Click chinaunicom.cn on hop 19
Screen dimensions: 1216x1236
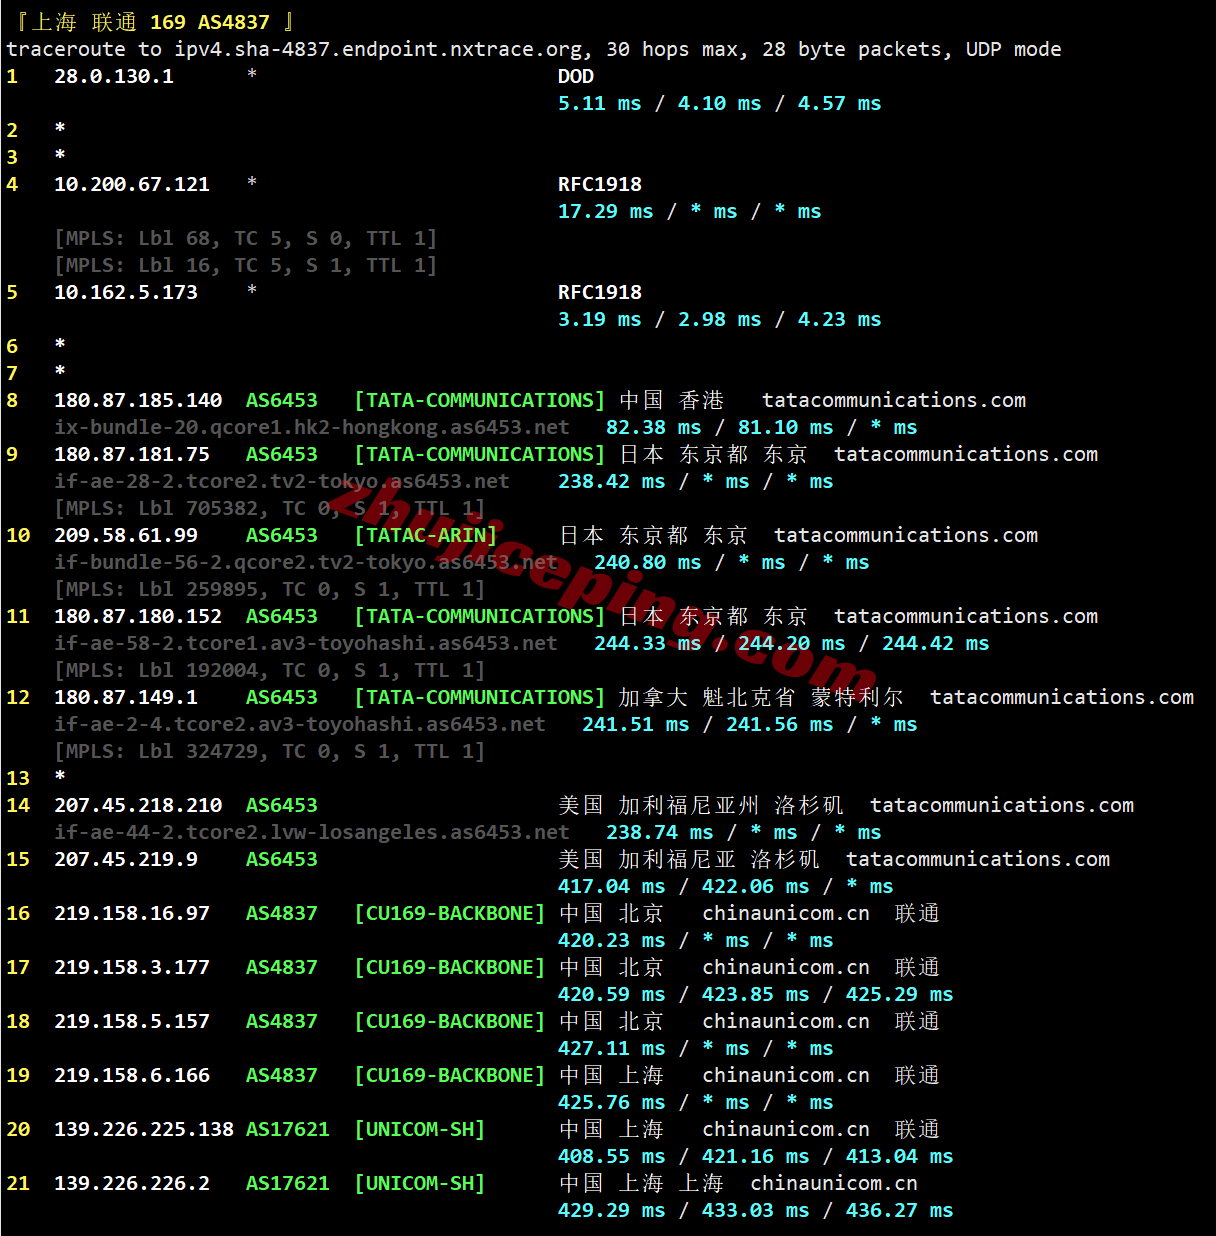click(x=786, y=1075)
